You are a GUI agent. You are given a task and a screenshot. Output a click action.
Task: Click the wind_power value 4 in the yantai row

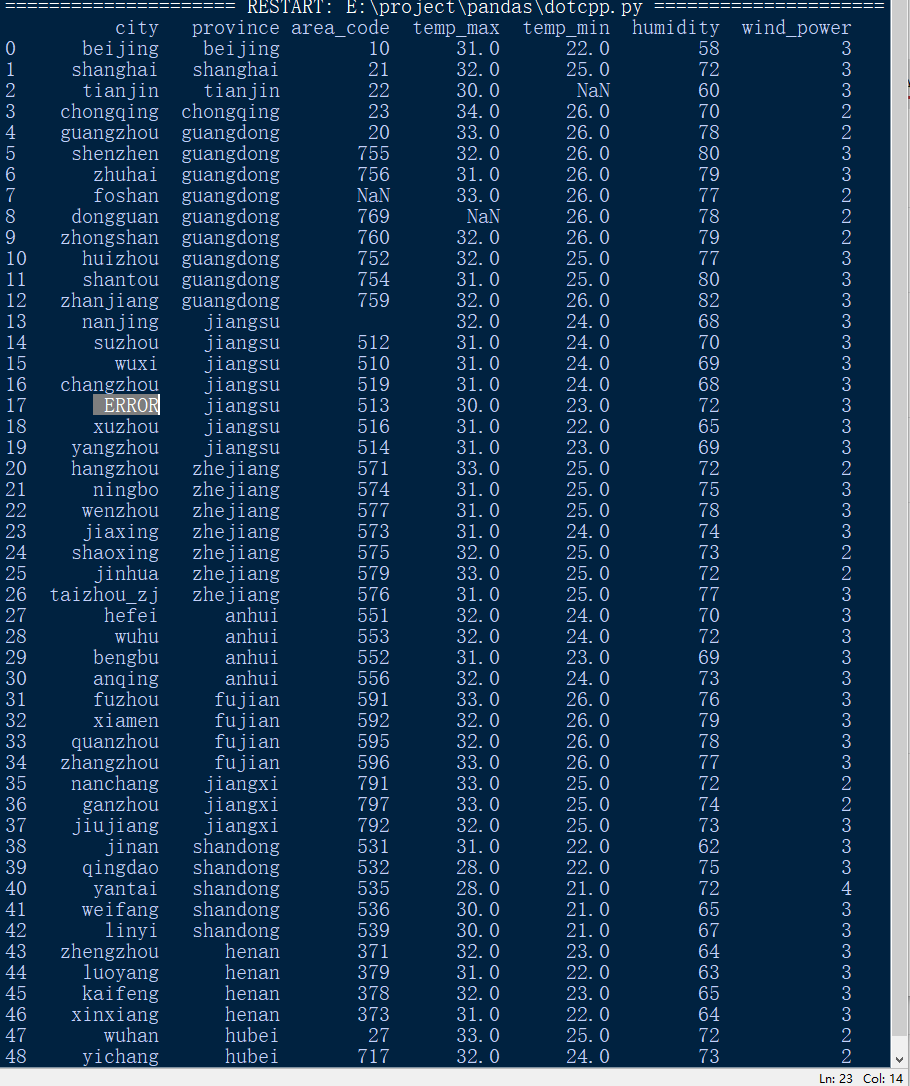tap(846, 889)
